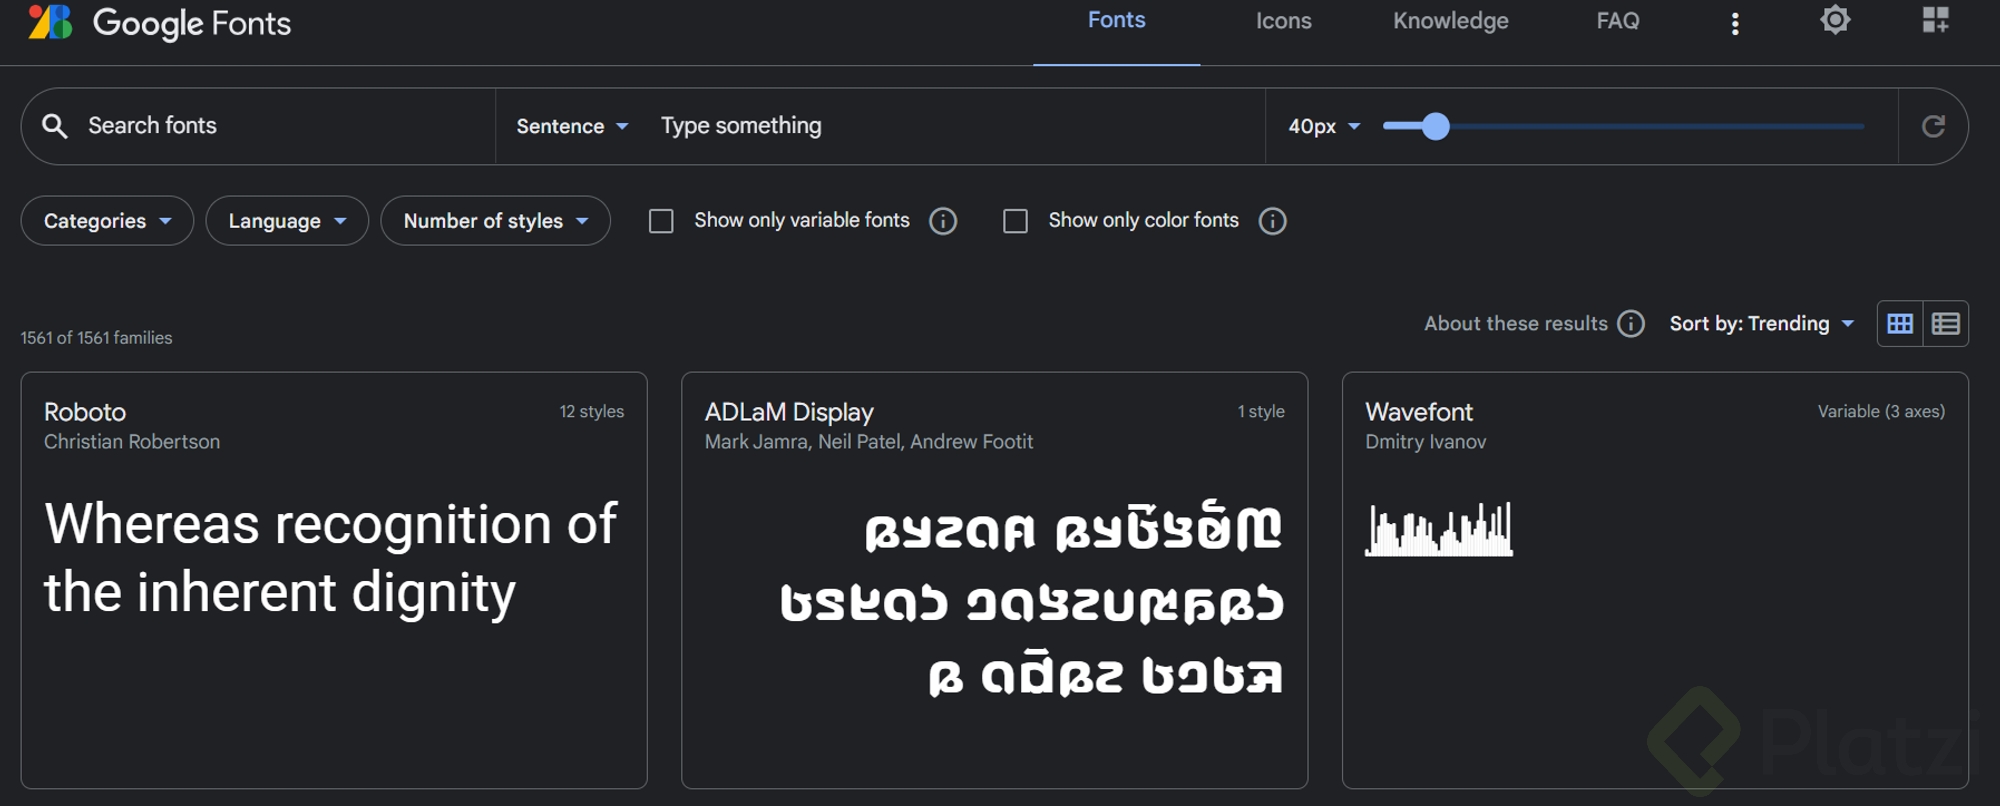The image size is (2000, 806).
Task: Enable Show only variable fonts checkbox
Action: [661, 221]
